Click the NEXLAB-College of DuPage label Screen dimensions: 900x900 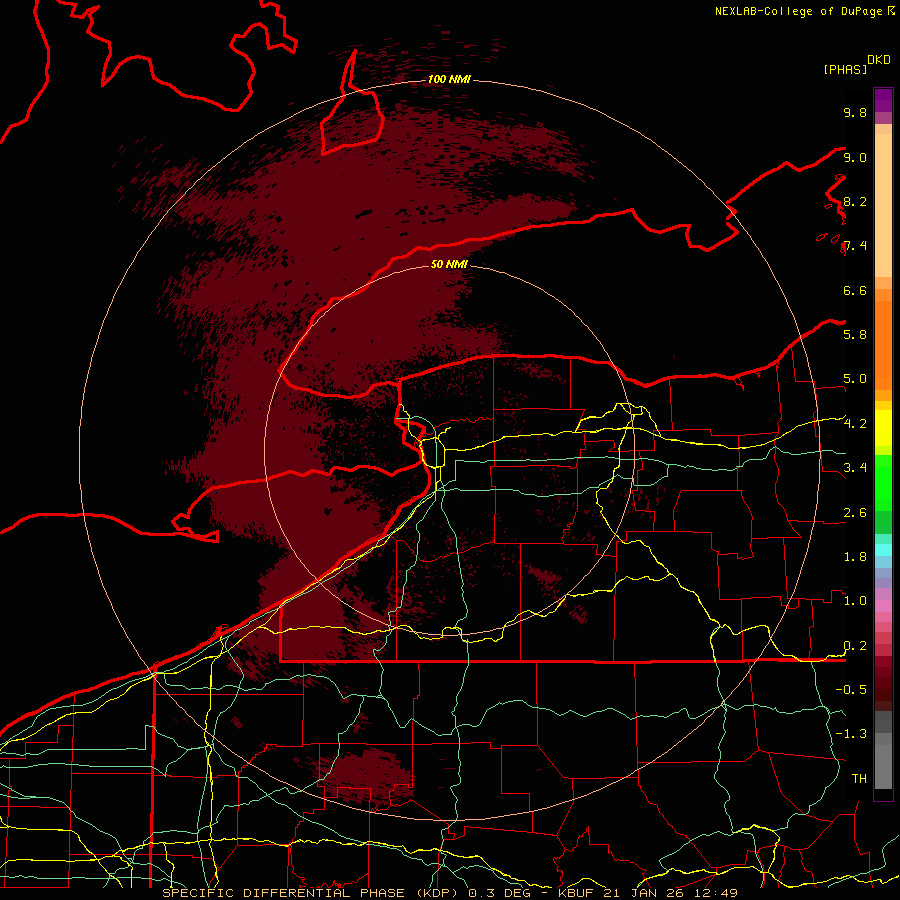[799, 11]
